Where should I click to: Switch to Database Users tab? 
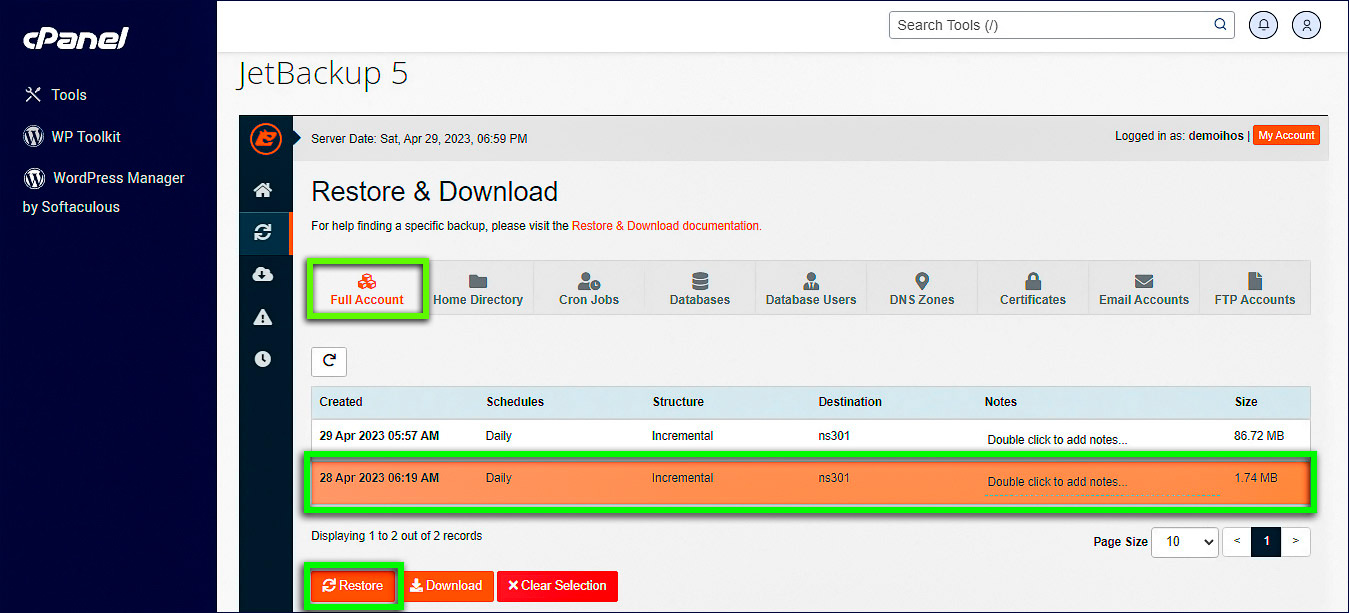[811, 289]
